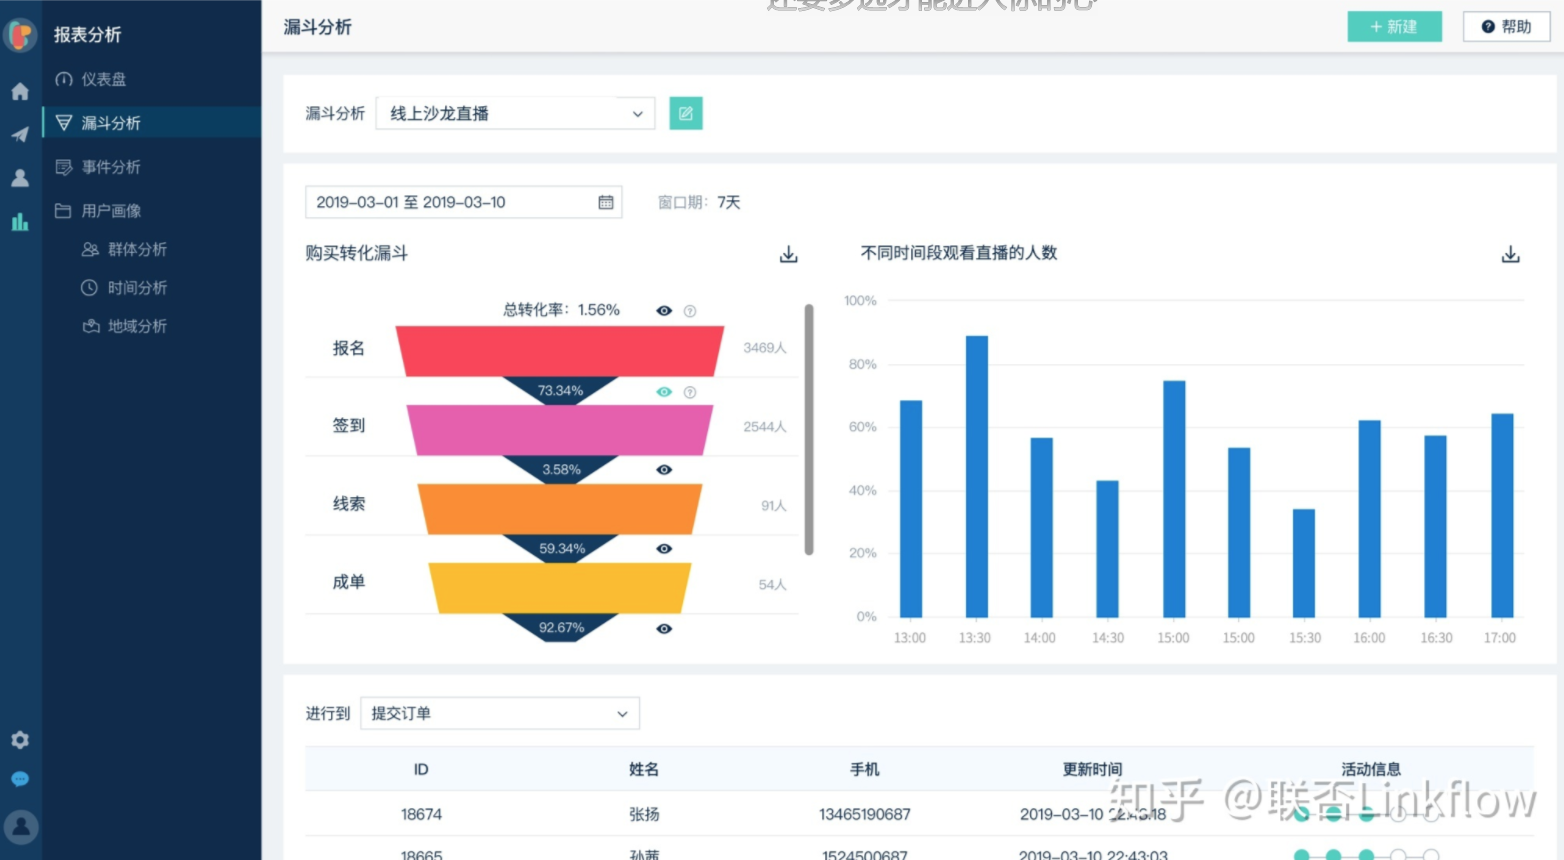Click the funnel chart vertical scrollbar
This screenshot has width=1564, height=860.
(x=809, y=430)
